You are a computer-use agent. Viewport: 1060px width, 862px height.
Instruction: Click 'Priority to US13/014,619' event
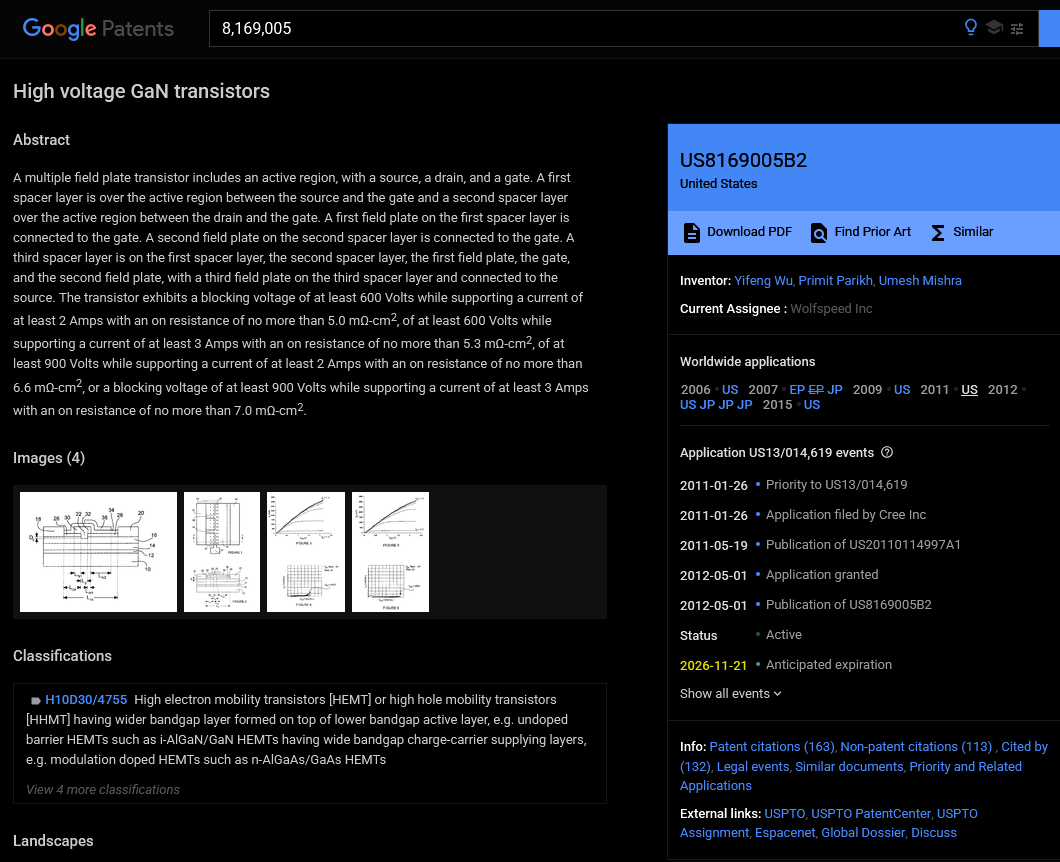coord(836,485)
